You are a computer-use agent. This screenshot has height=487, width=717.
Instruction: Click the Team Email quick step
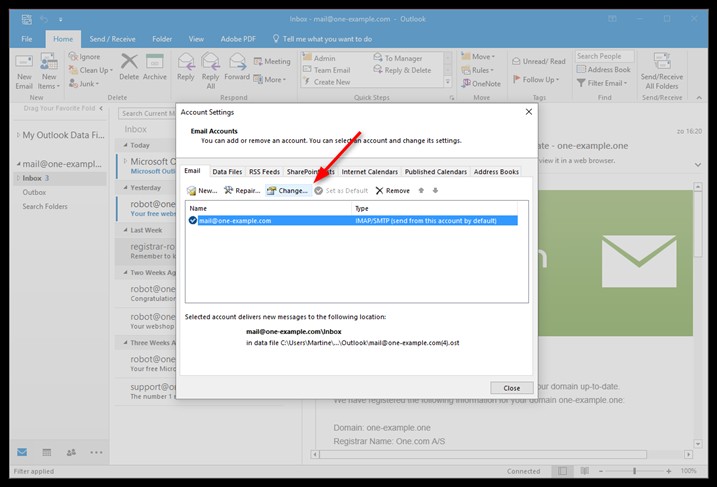click(326, 70)
